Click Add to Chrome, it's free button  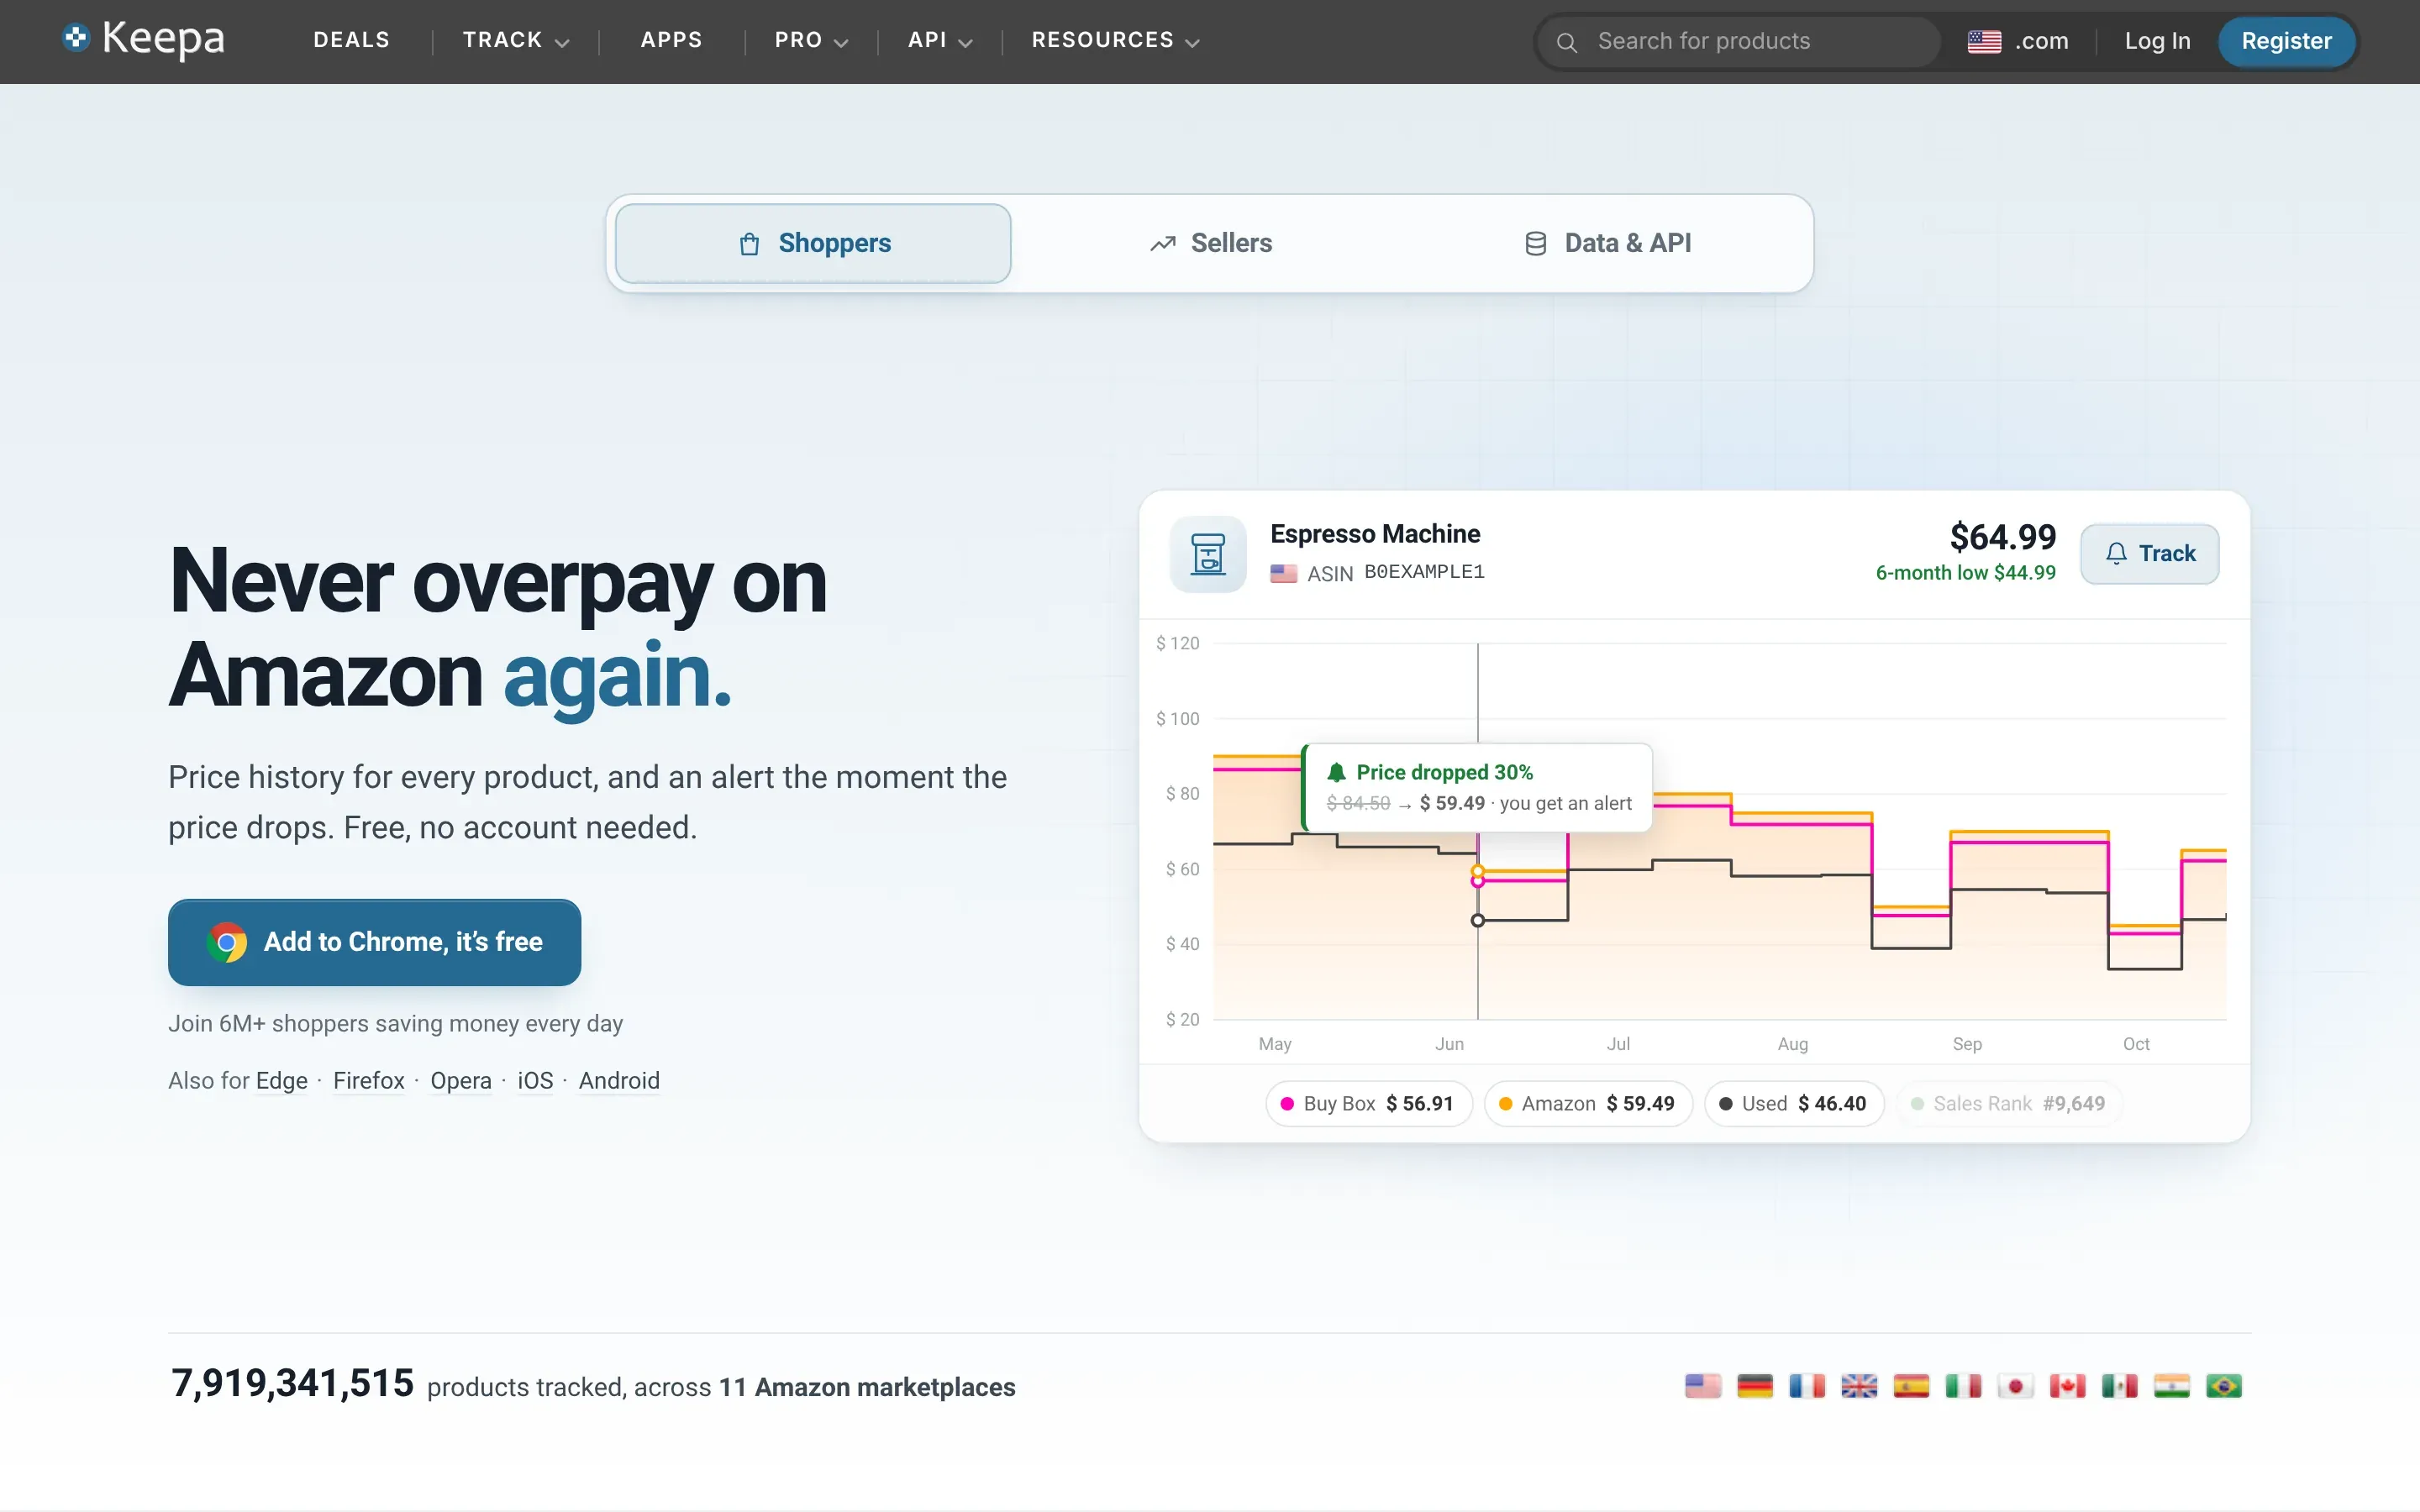(x=374, y=942)
